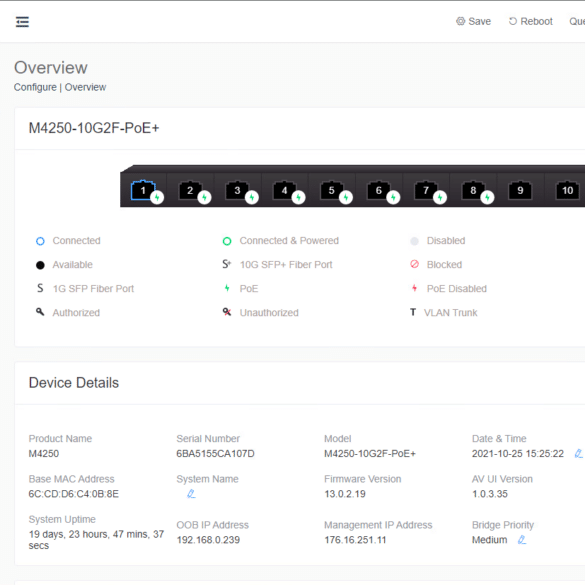This screenshot has height=585, width=585.
Task: Click AV UI version value 1.0.3.35
Action: point(490,494)
